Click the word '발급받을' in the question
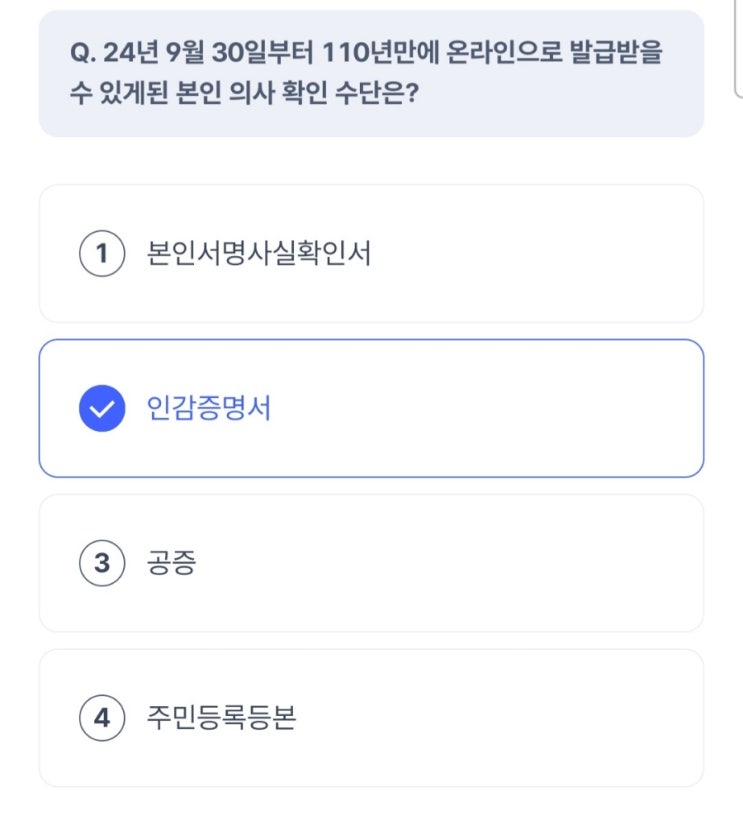The image size is (743, 815). pyautogui.click(x=607, y=53)
